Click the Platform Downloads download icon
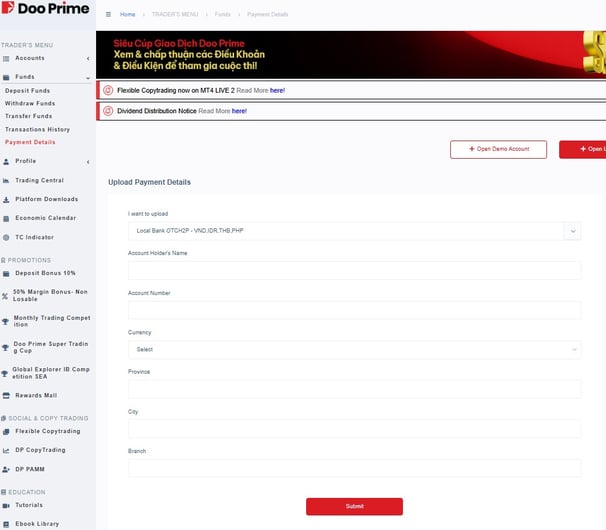The width and height of the screenshot is (606, 530). point(6,199)
